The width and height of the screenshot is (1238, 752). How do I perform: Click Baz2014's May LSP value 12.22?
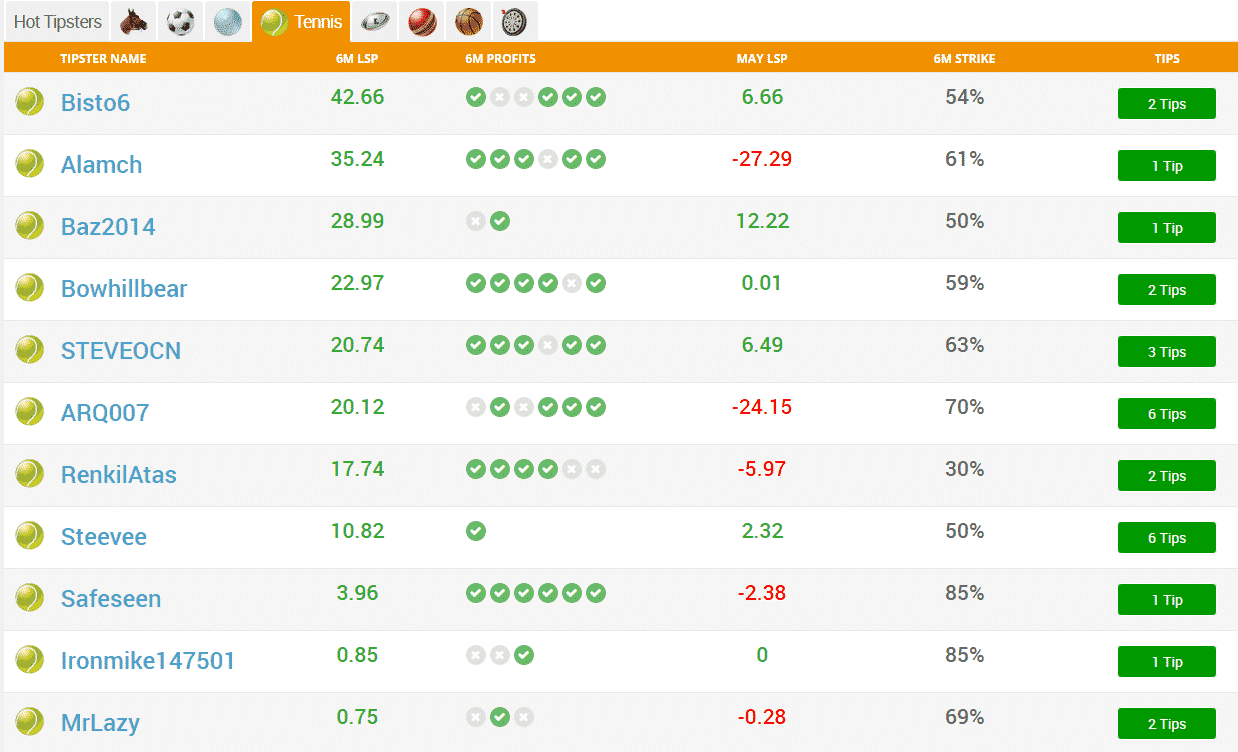click(x=762, y=221)
